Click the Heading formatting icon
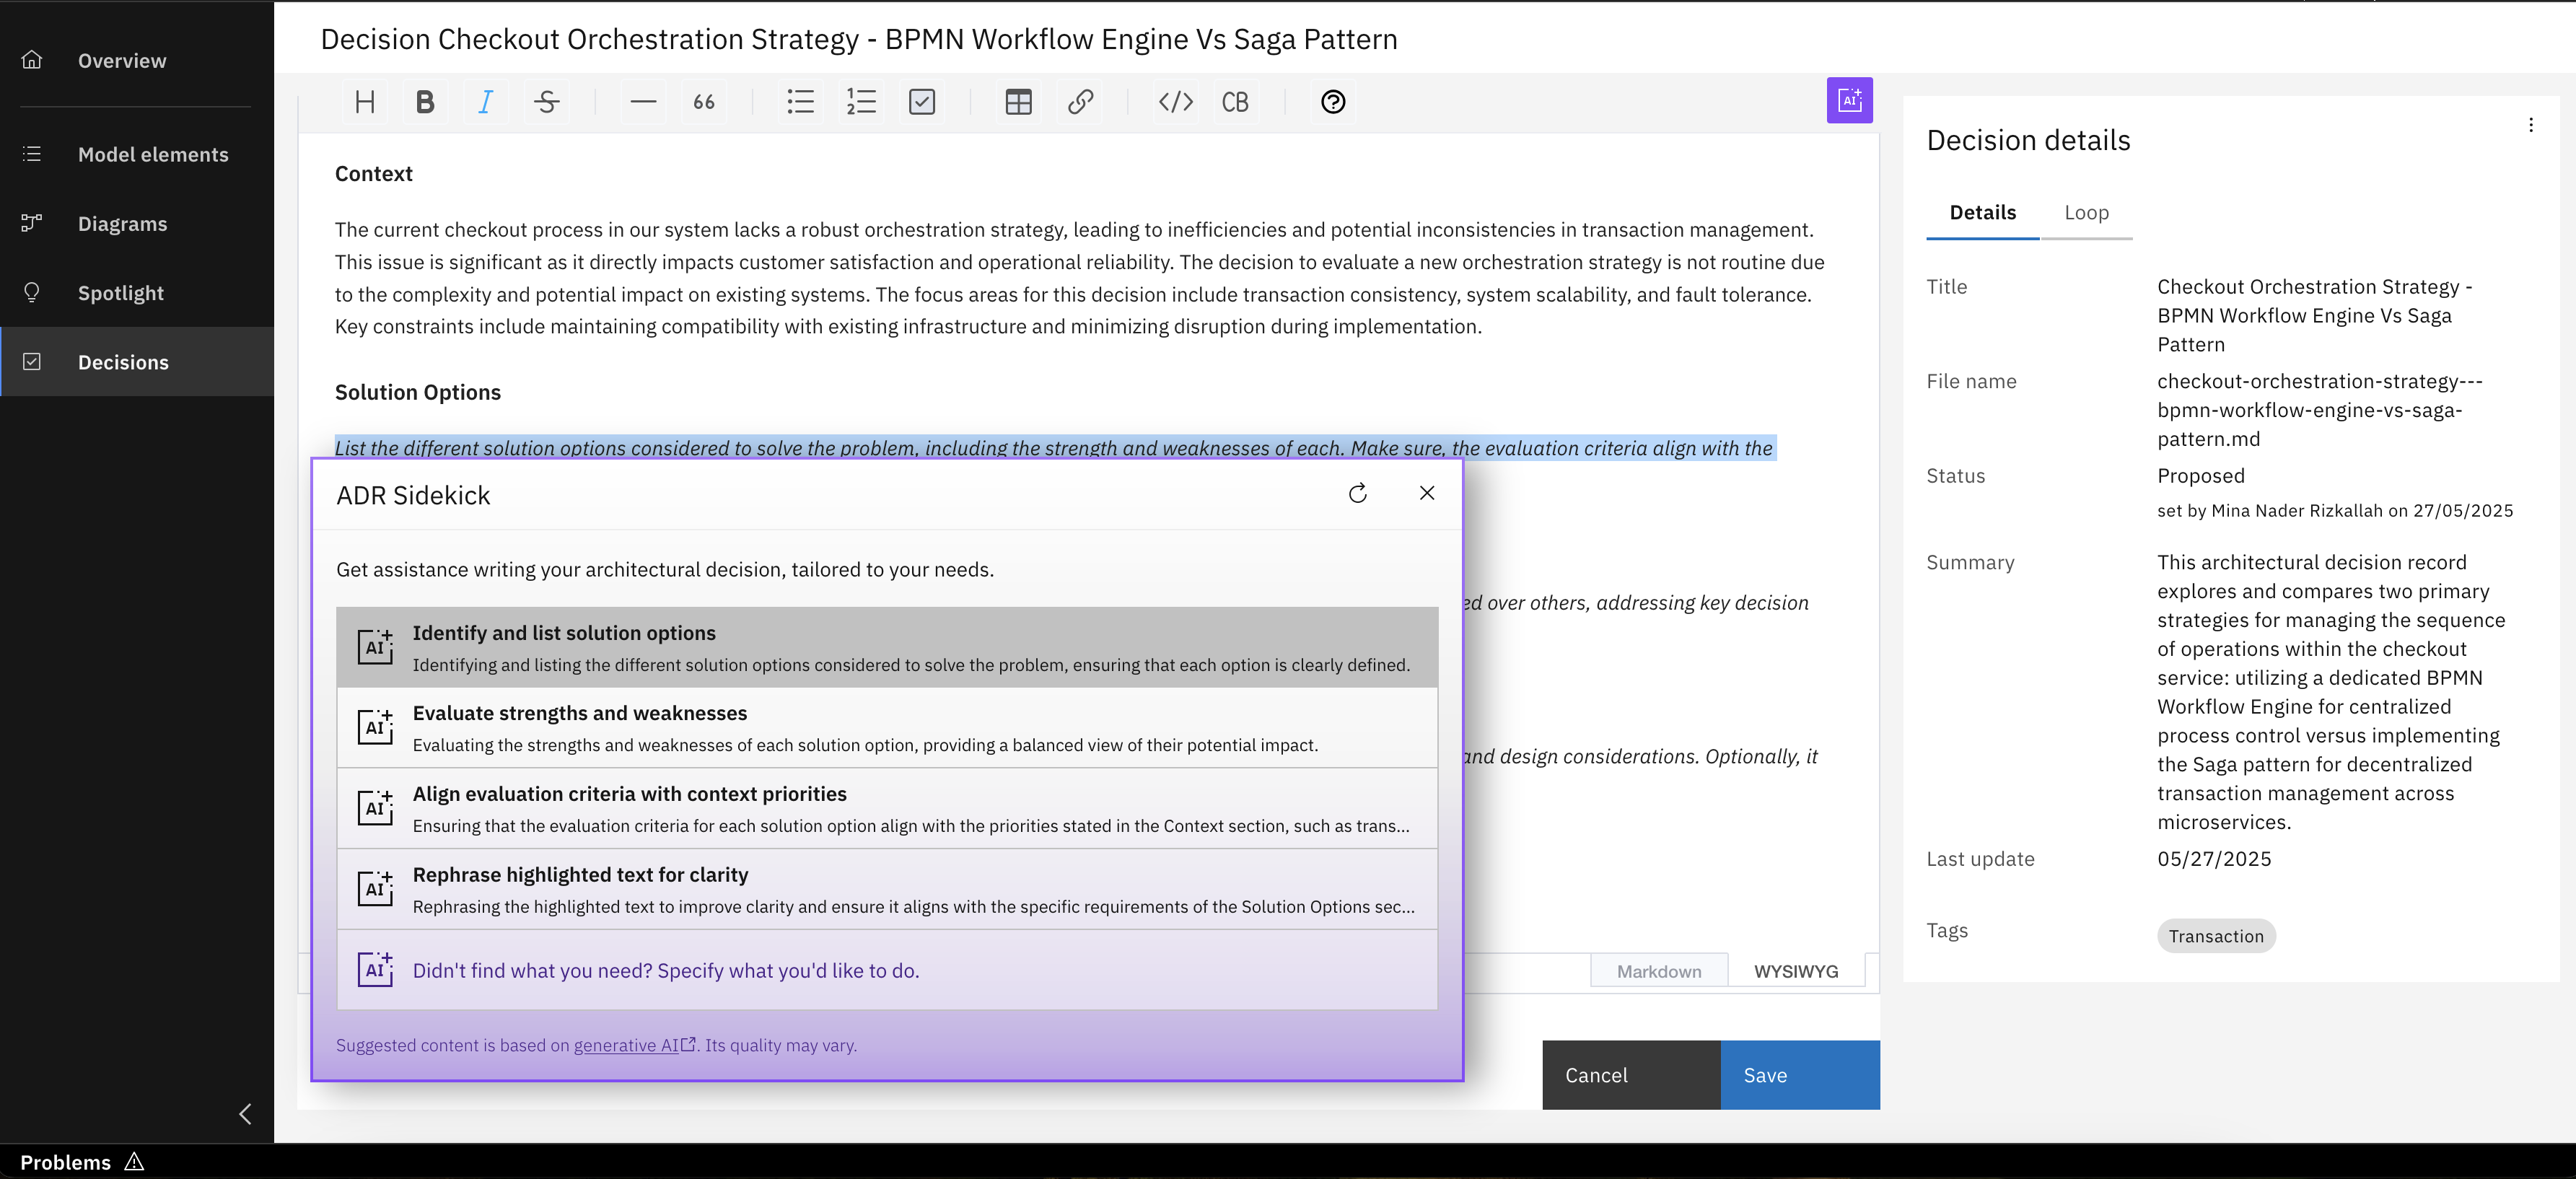The width and height of the screenshot is (2576, 1179). 365,102
